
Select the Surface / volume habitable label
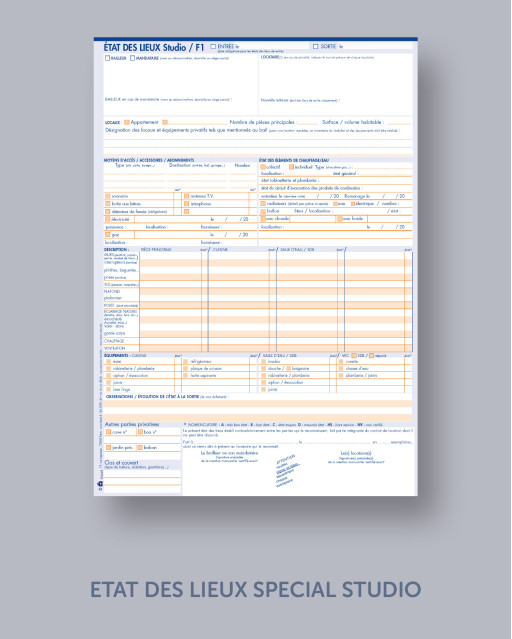[x=353, y=122]
